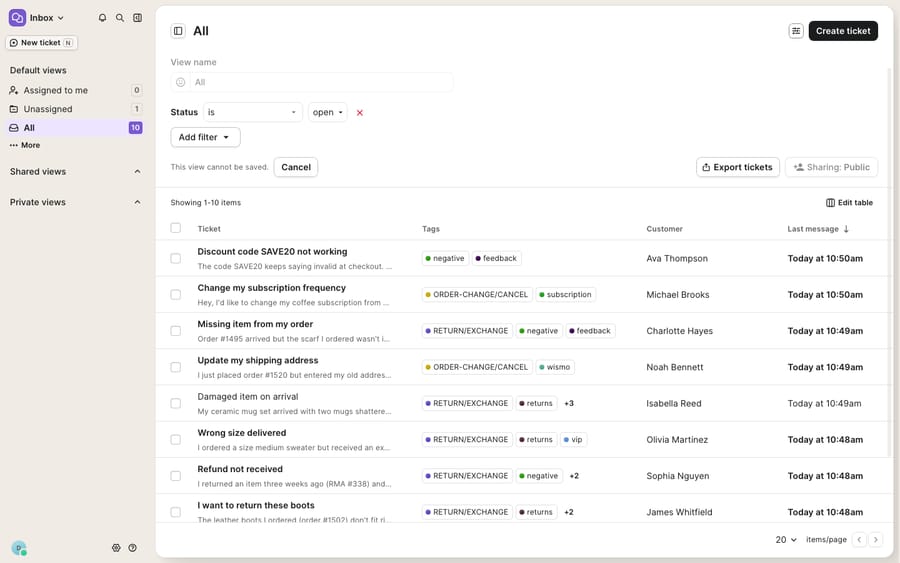This screenshot has width=900, height=563.
Task: Select the Update my shipping address checkbox
Action: pos(176,367)
